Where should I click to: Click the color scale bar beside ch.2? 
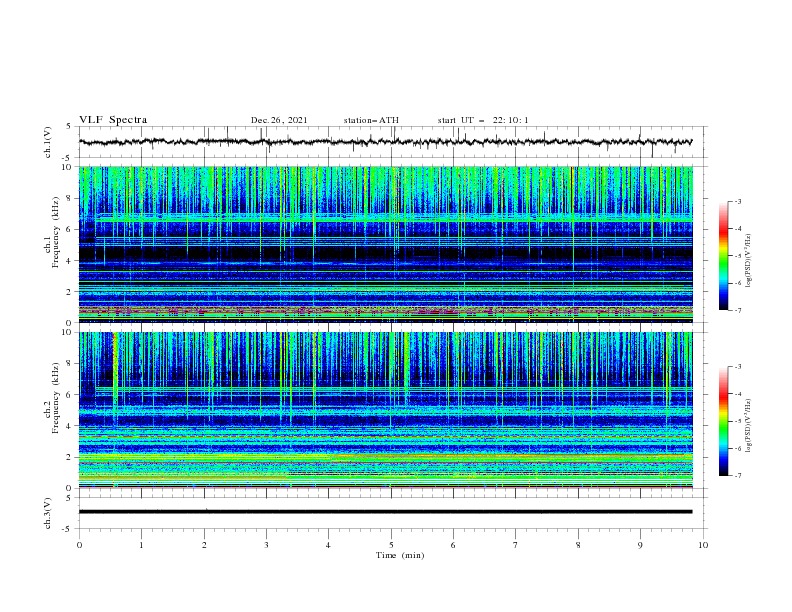tap(723, 421)
